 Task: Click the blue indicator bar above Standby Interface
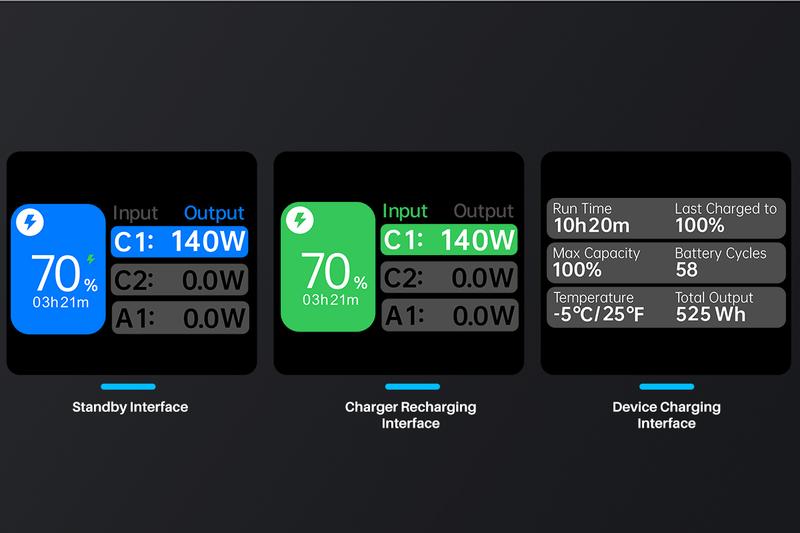tap(128, 387)
